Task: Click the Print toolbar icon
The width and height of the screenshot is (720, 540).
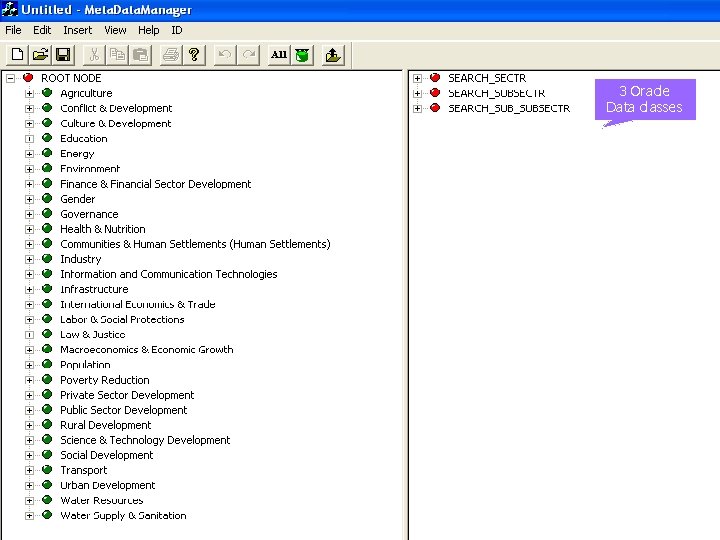Action: tap(171, 55)
